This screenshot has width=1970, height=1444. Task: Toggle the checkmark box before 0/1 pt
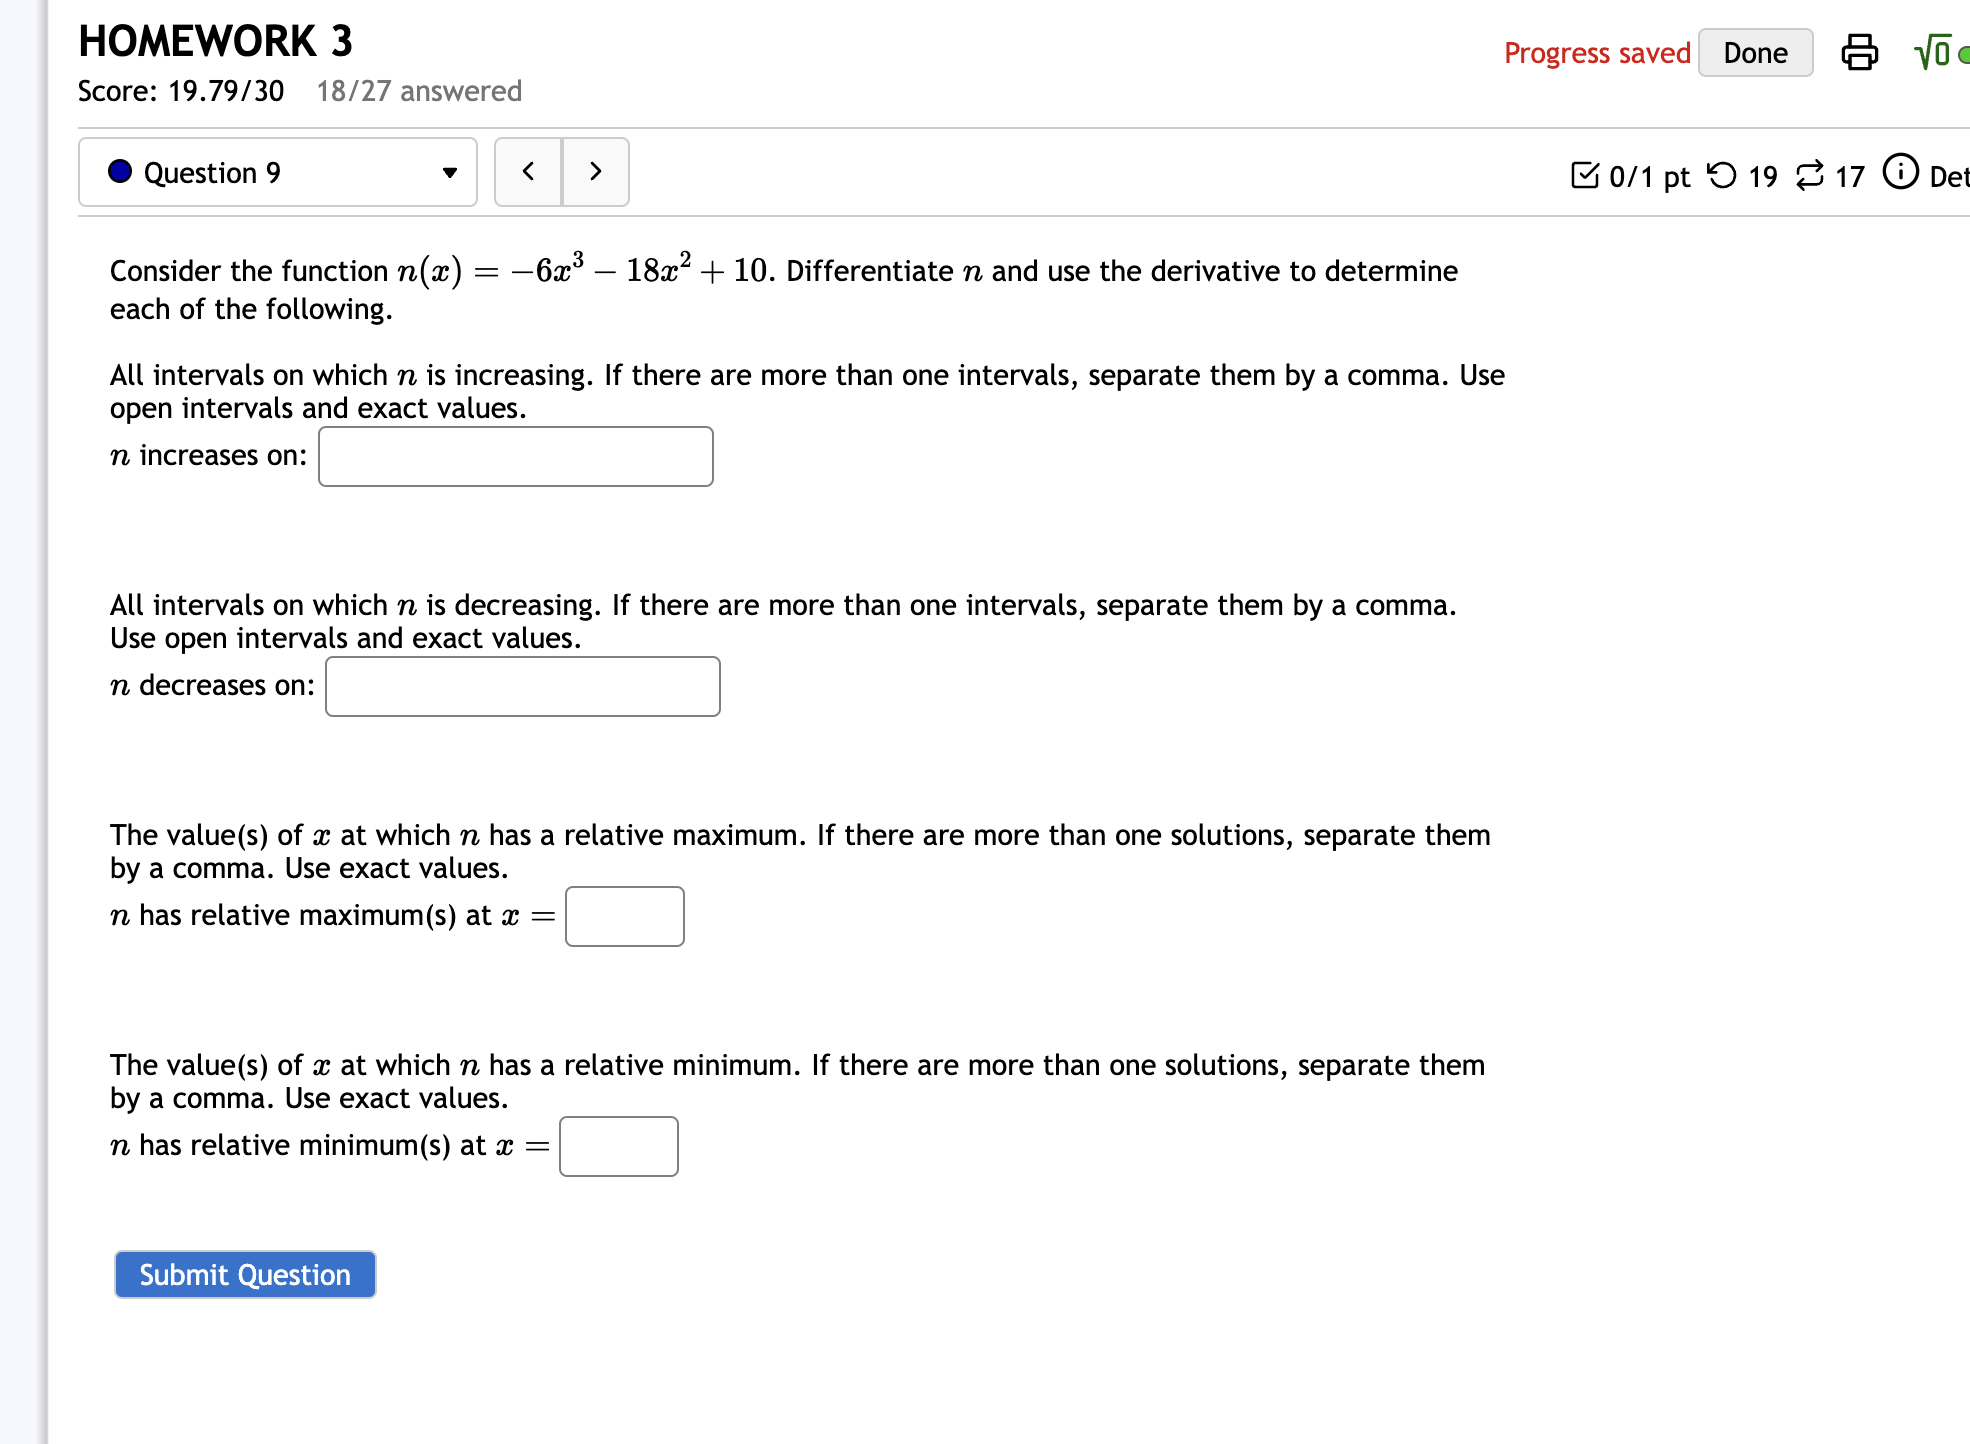tap(1585, 173)
